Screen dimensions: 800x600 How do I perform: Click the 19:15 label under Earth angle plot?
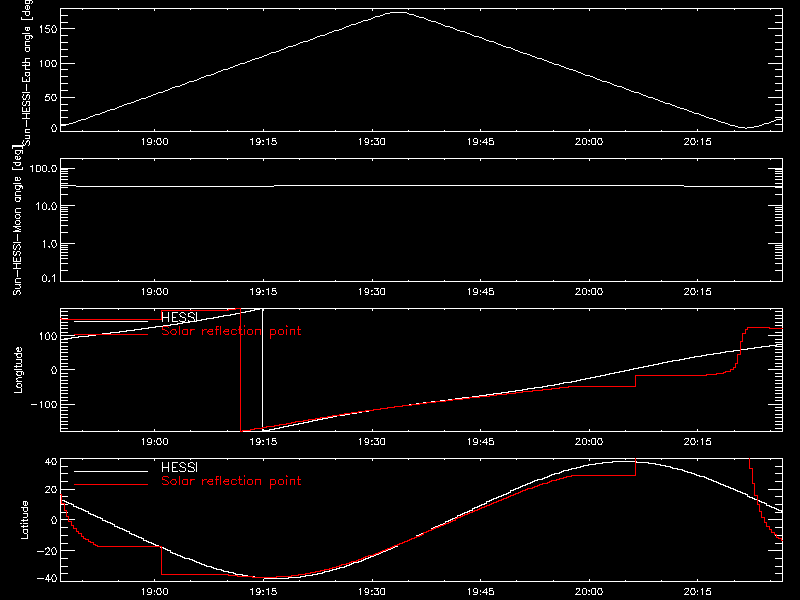[263, 141]
